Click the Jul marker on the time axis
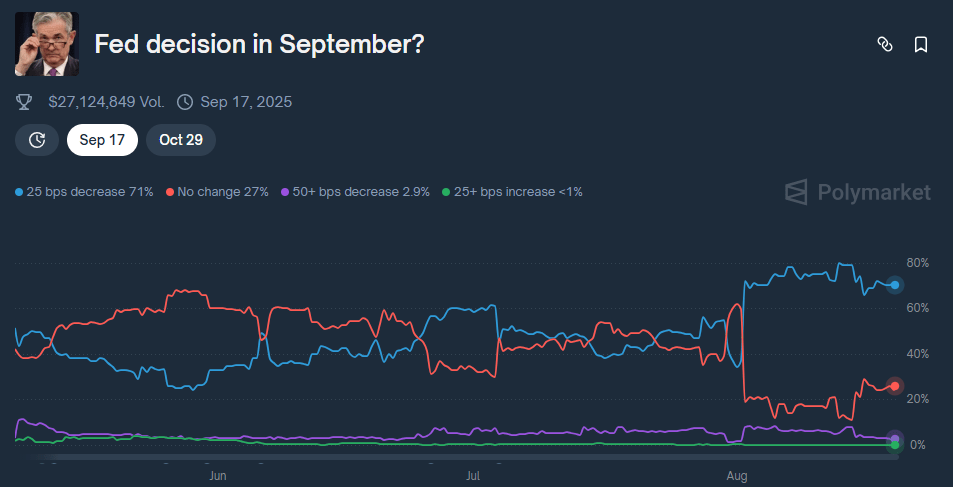 click(x=474, y=476)
